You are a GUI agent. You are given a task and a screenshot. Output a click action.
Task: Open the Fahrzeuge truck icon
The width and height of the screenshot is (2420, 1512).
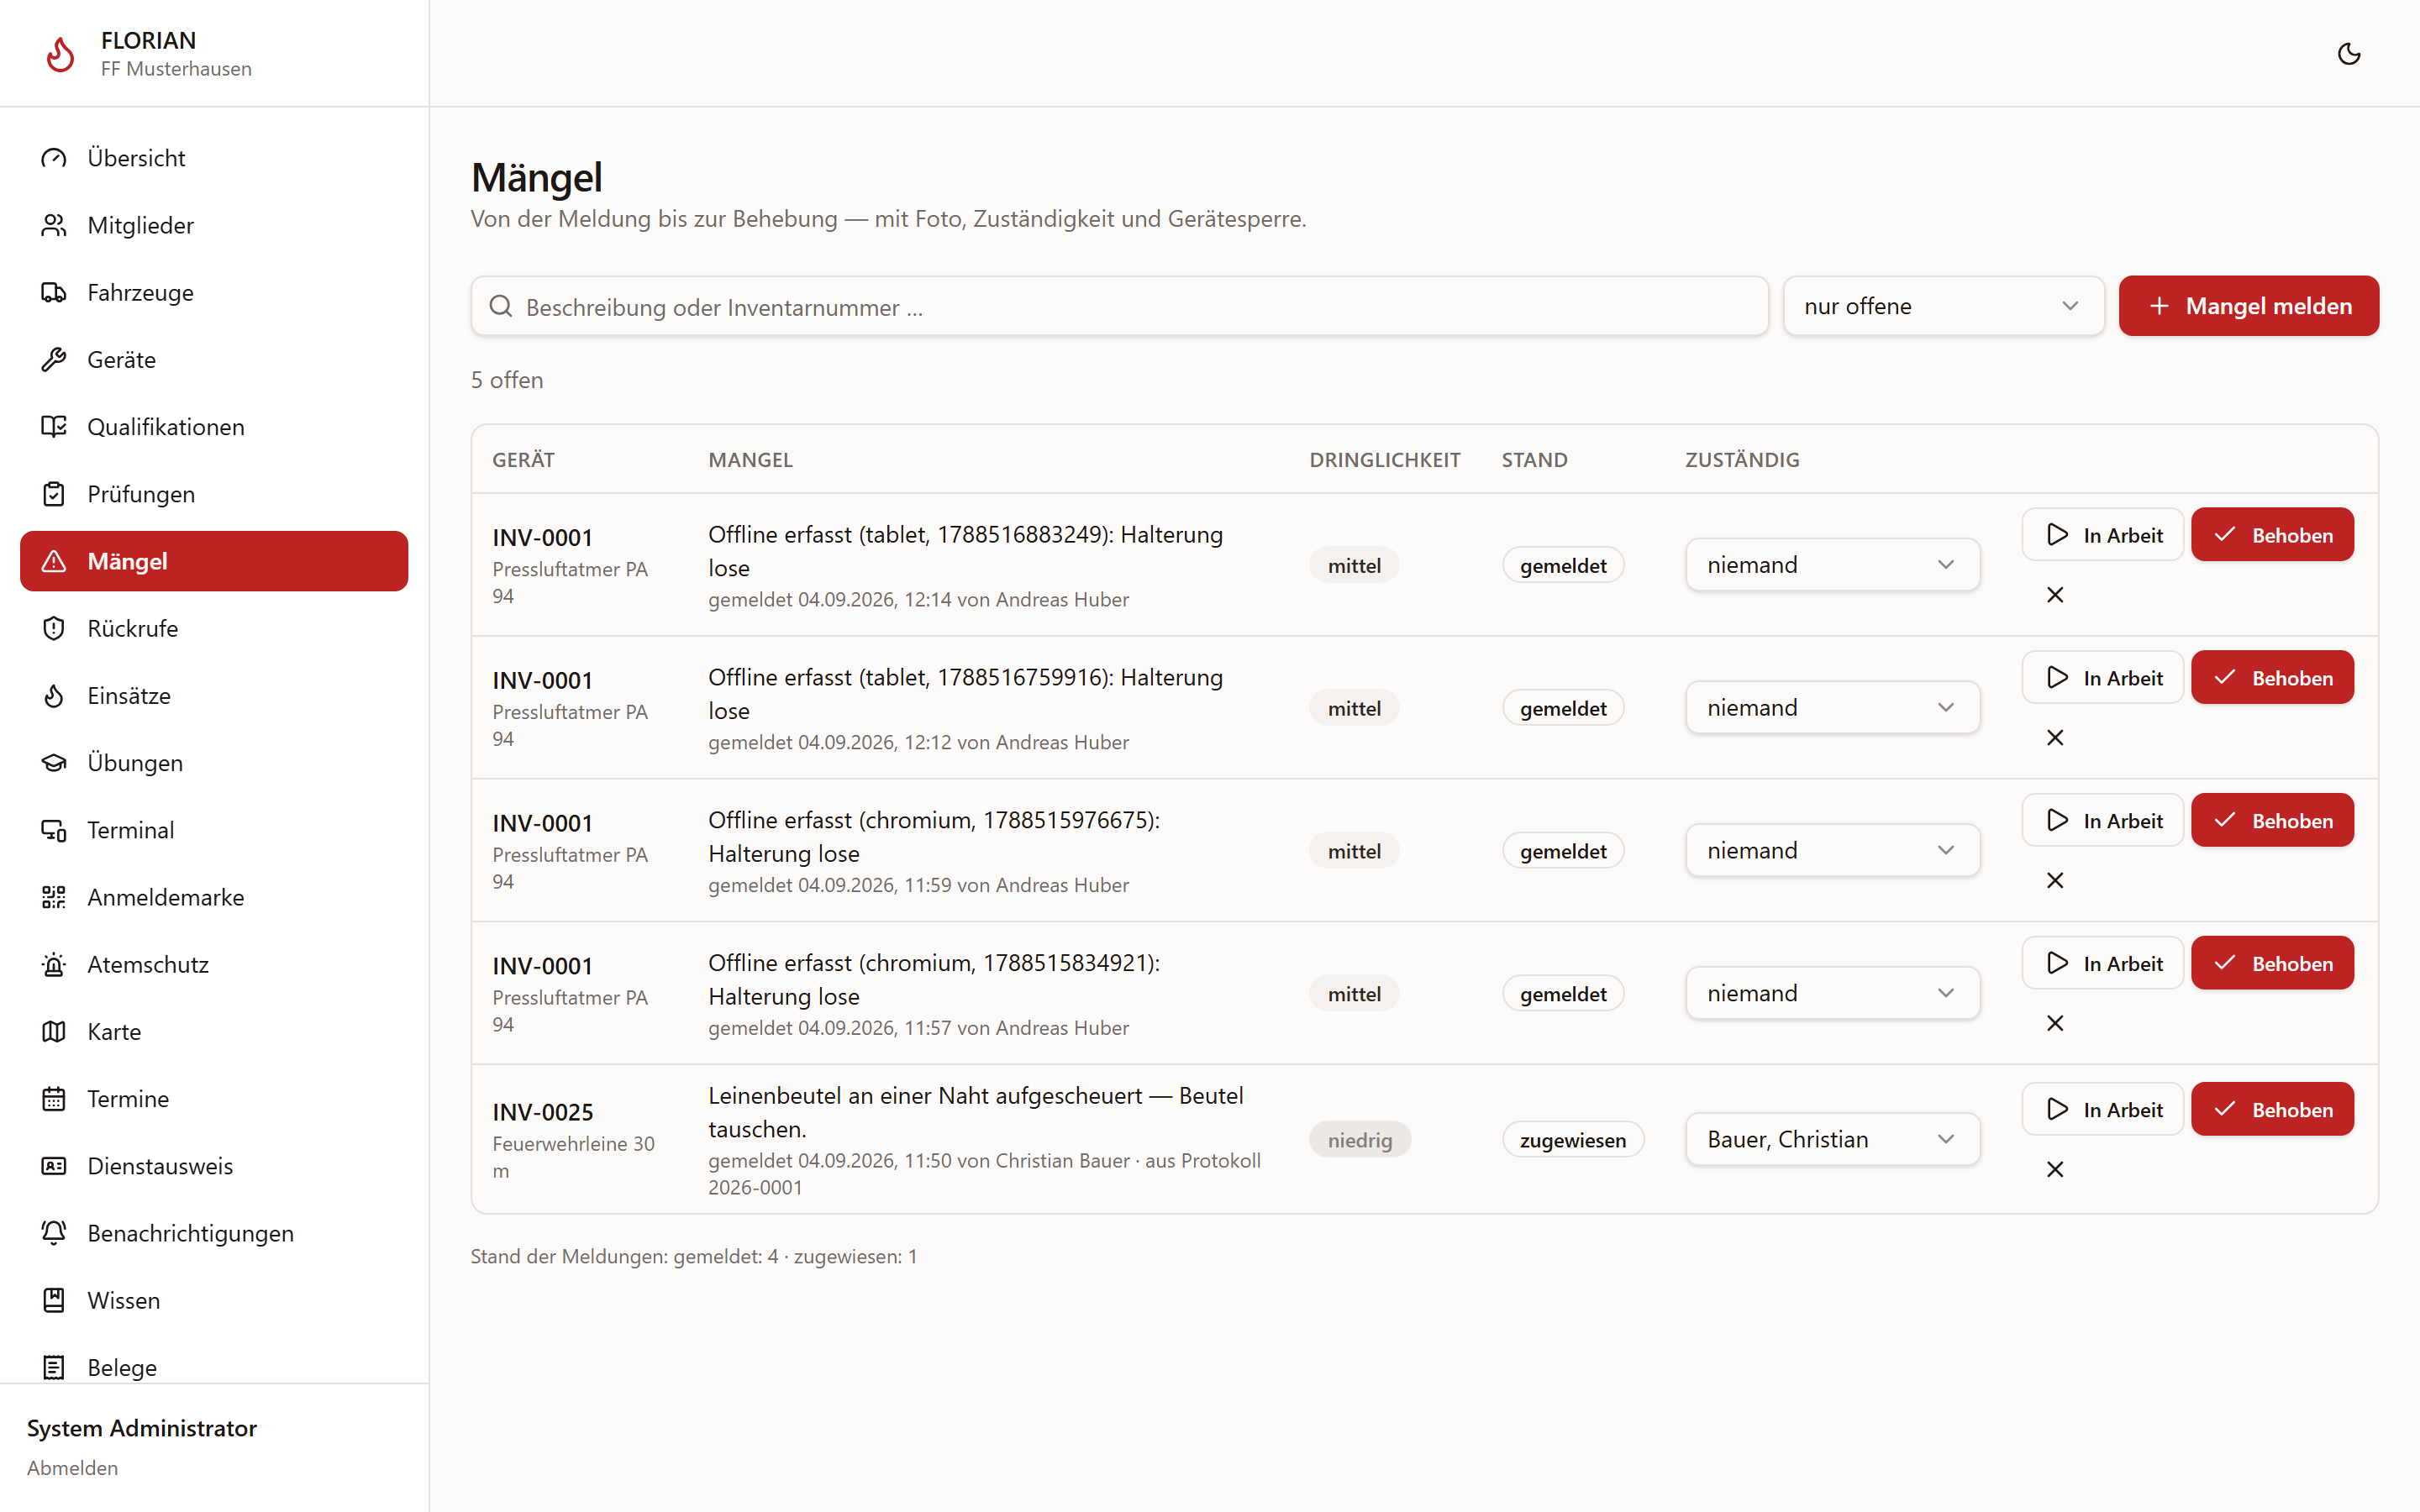[x=54, y=292]
